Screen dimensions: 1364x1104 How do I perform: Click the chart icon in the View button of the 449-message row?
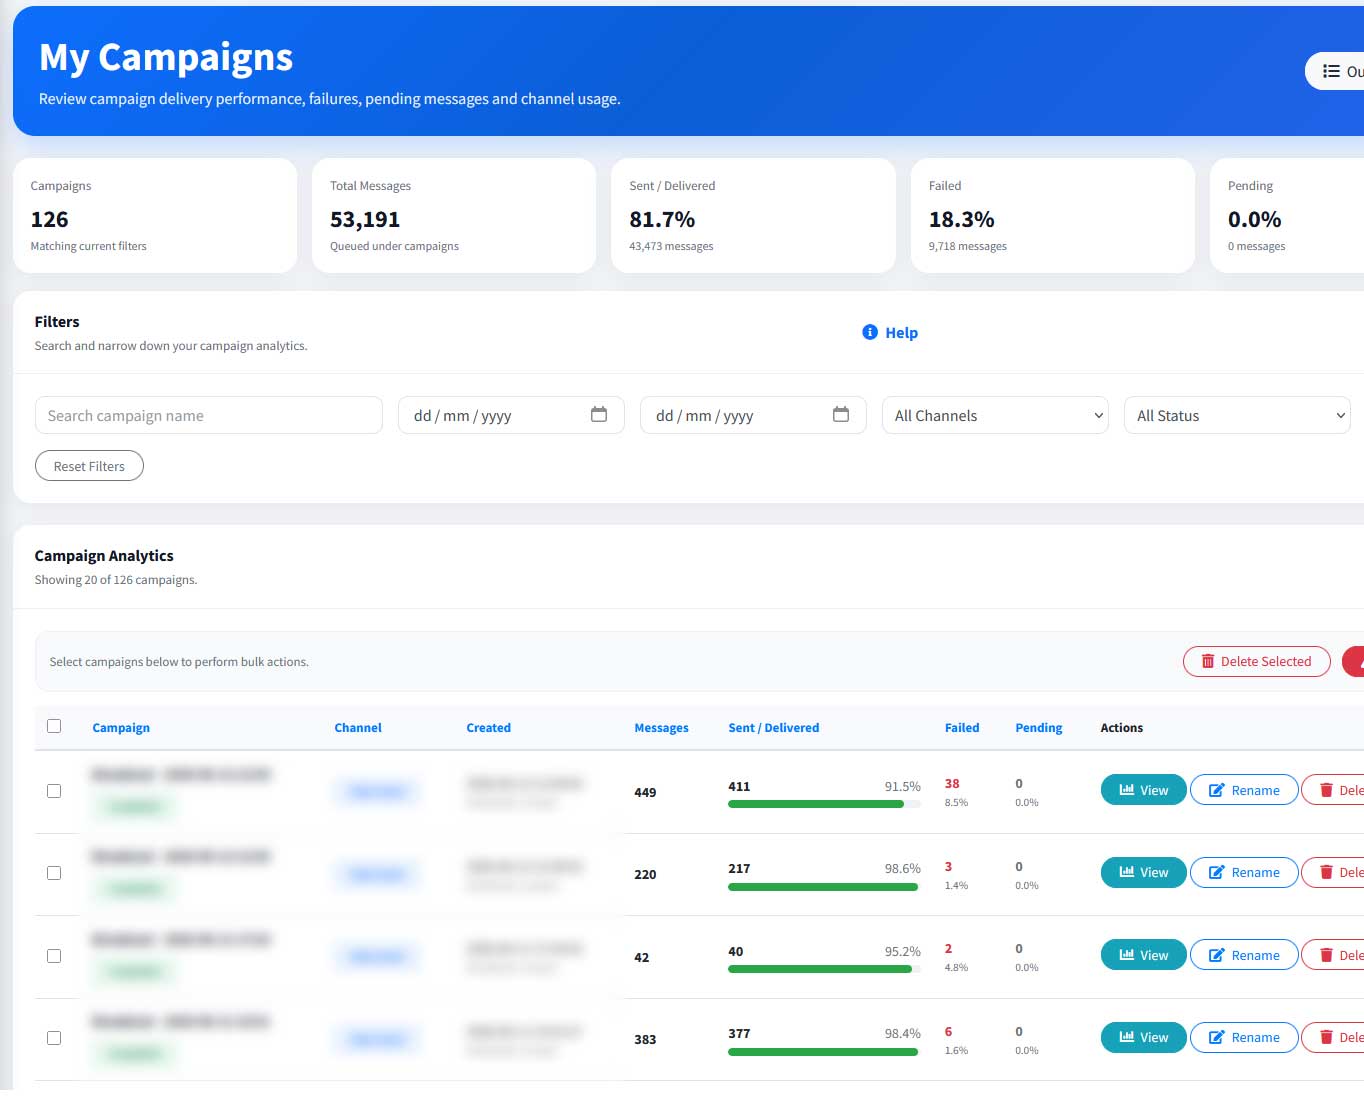click(1127, 789)
